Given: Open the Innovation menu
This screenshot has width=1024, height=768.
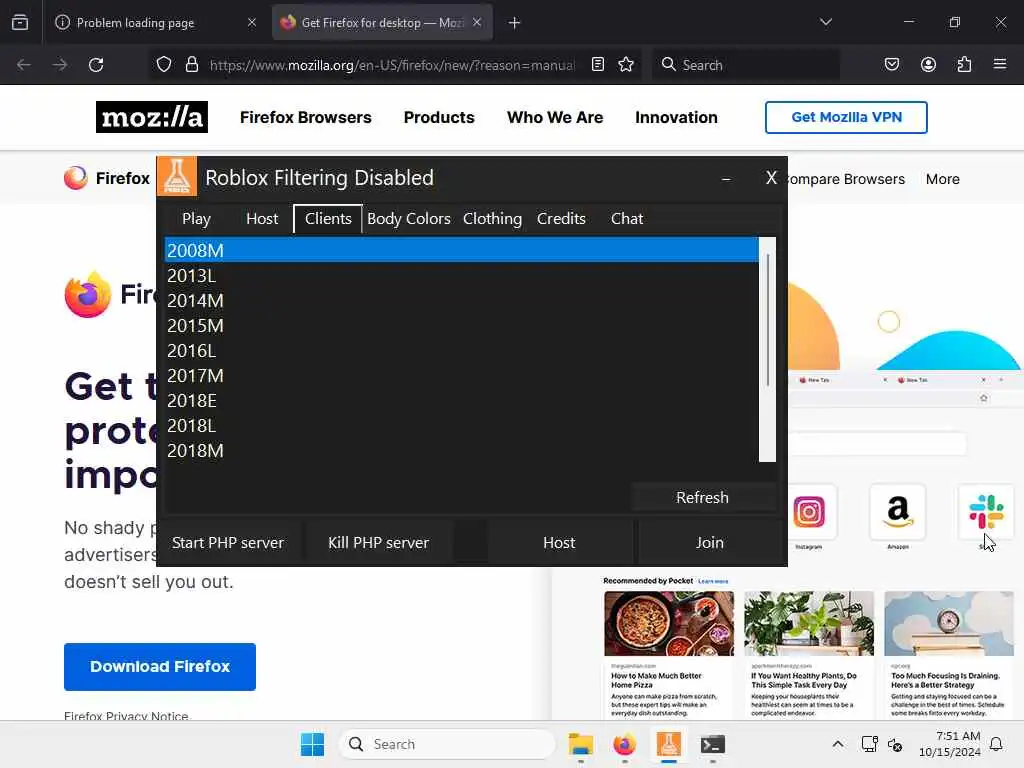Looking at the screenshot, I should pyautogui.click(x=676, y=118).
